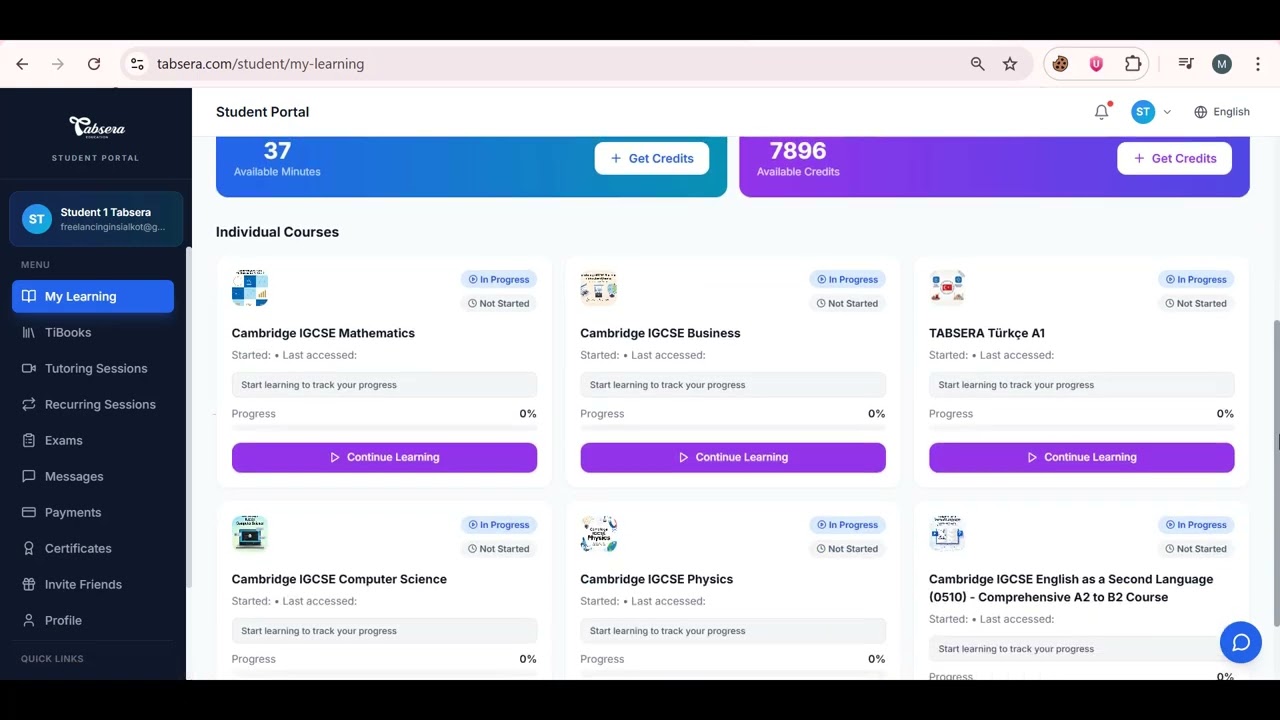1280x720 pixels.
Task: Click Not Started badge on Business card
Action: (x=847, y=304)
